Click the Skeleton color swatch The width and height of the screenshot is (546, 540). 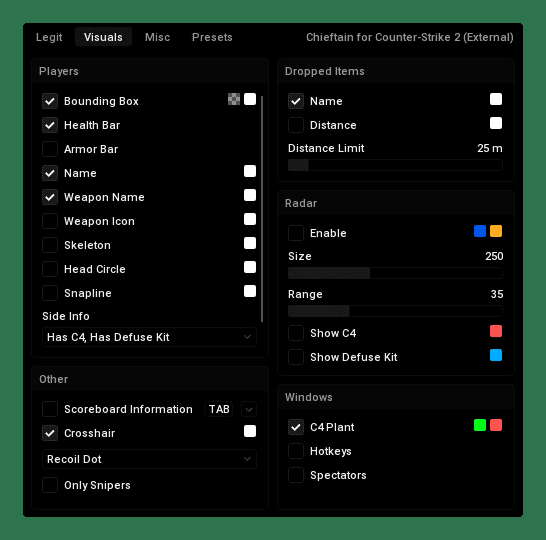(250, 243)
